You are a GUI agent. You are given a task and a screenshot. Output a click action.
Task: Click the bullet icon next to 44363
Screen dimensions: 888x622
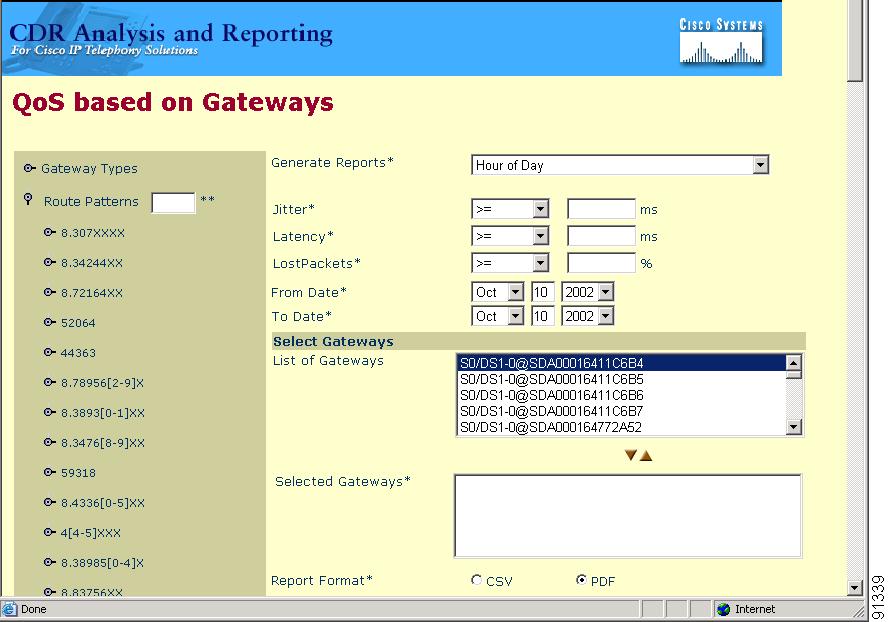[x=50, y=352]
